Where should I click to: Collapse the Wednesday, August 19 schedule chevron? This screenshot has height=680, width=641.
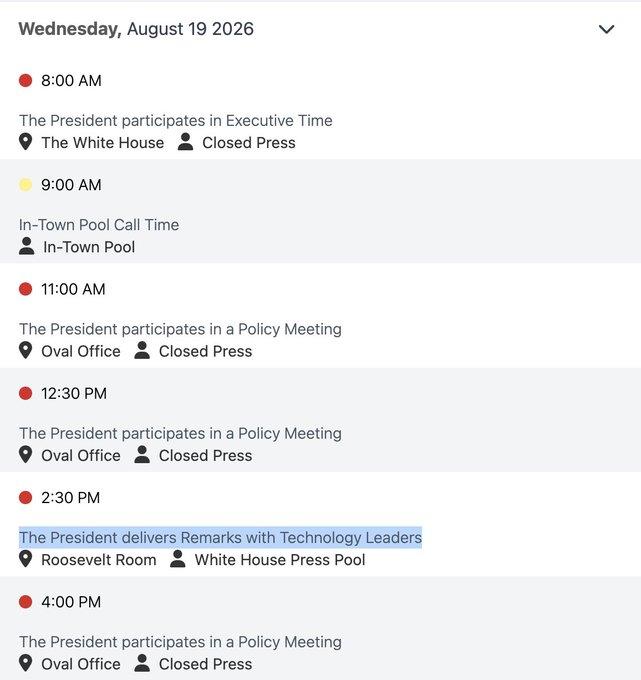tap(606, 29)
